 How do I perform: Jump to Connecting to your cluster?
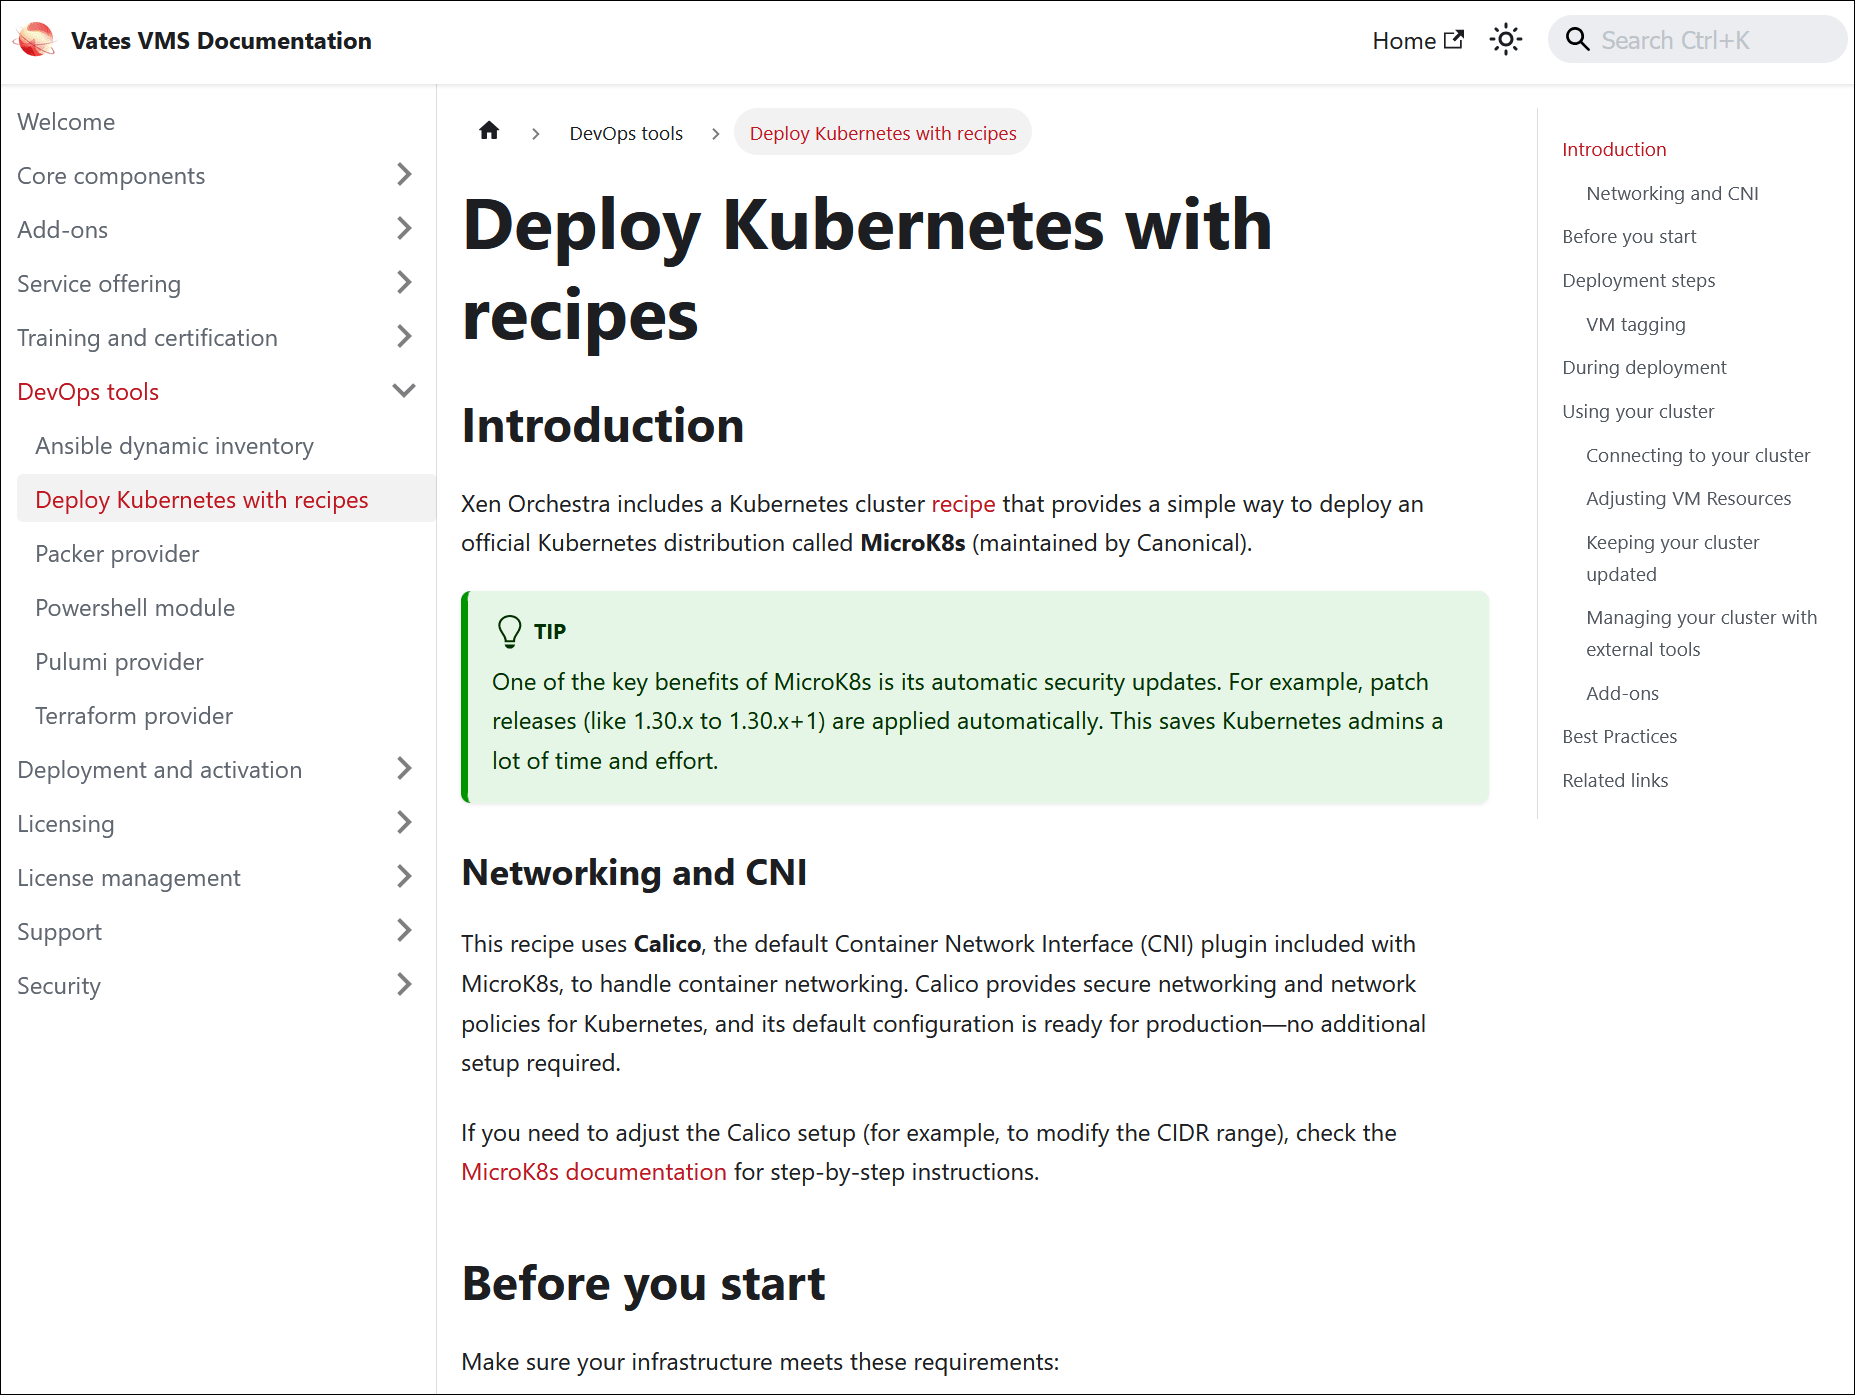pos(1698,455)
